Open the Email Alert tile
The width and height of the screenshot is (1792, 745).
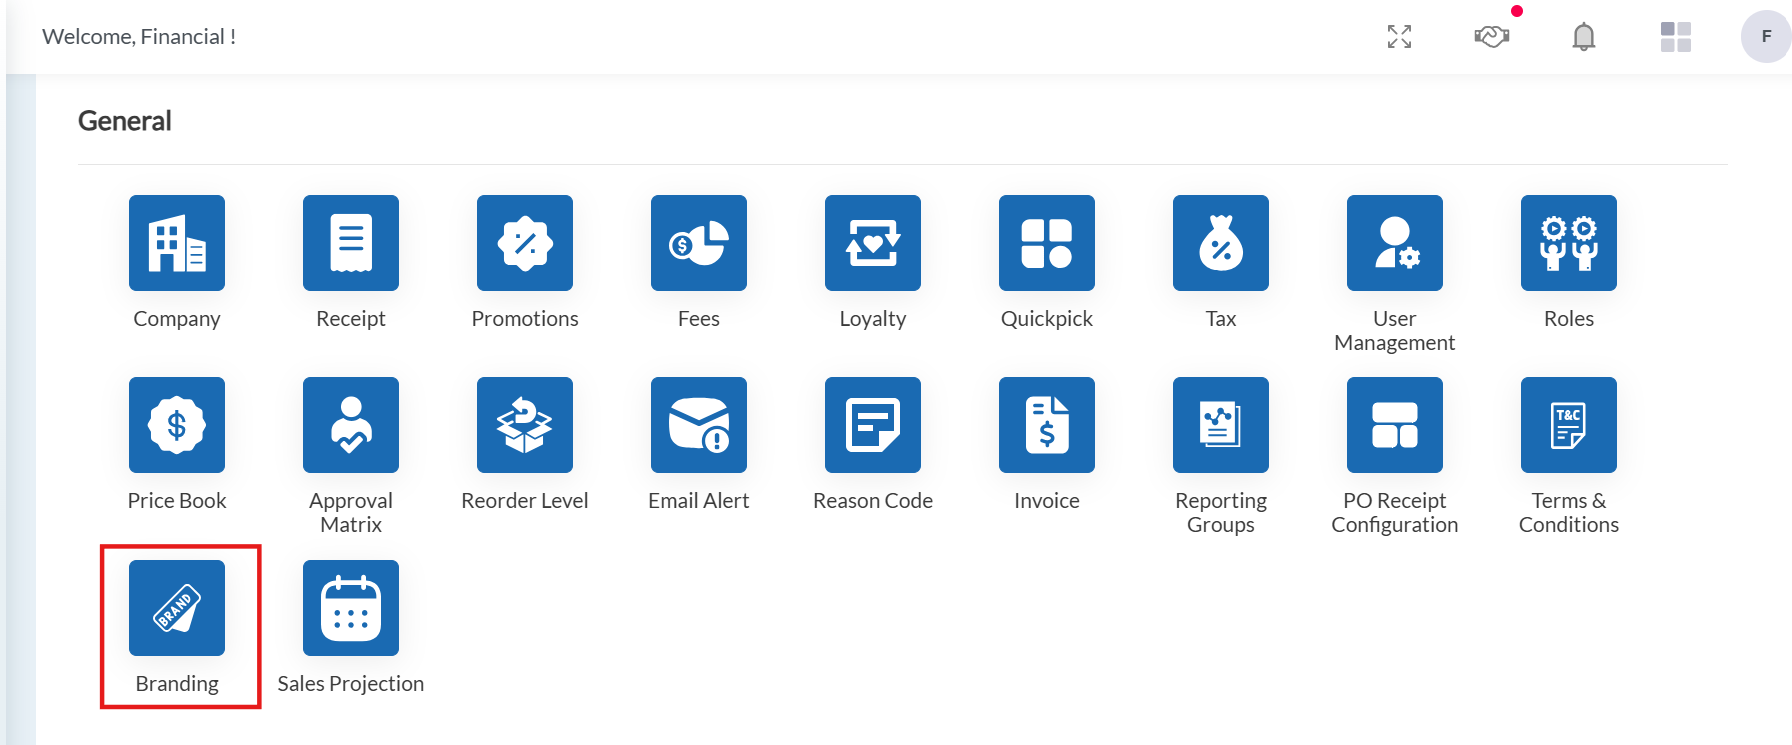(x=699, y=425)
